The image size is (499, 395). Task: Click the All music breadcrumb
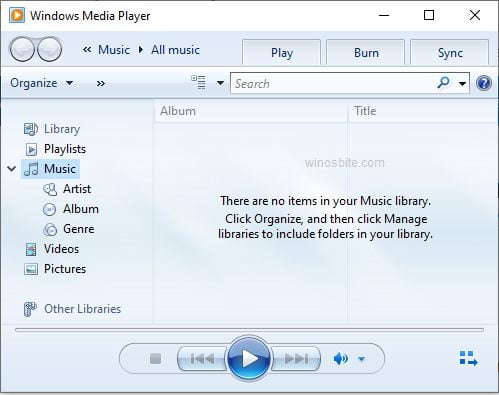point(175,50)
